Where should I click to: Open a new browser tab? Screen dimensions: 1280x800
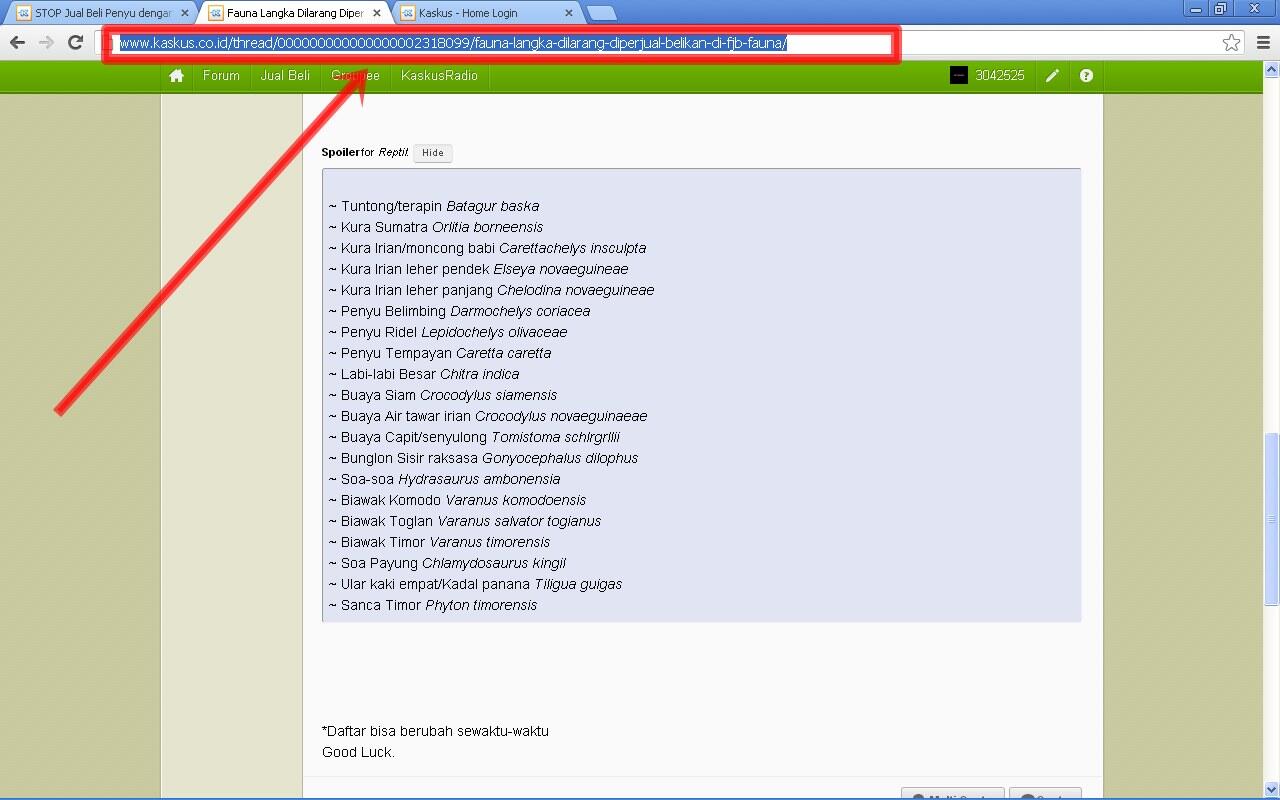[601, 13]
